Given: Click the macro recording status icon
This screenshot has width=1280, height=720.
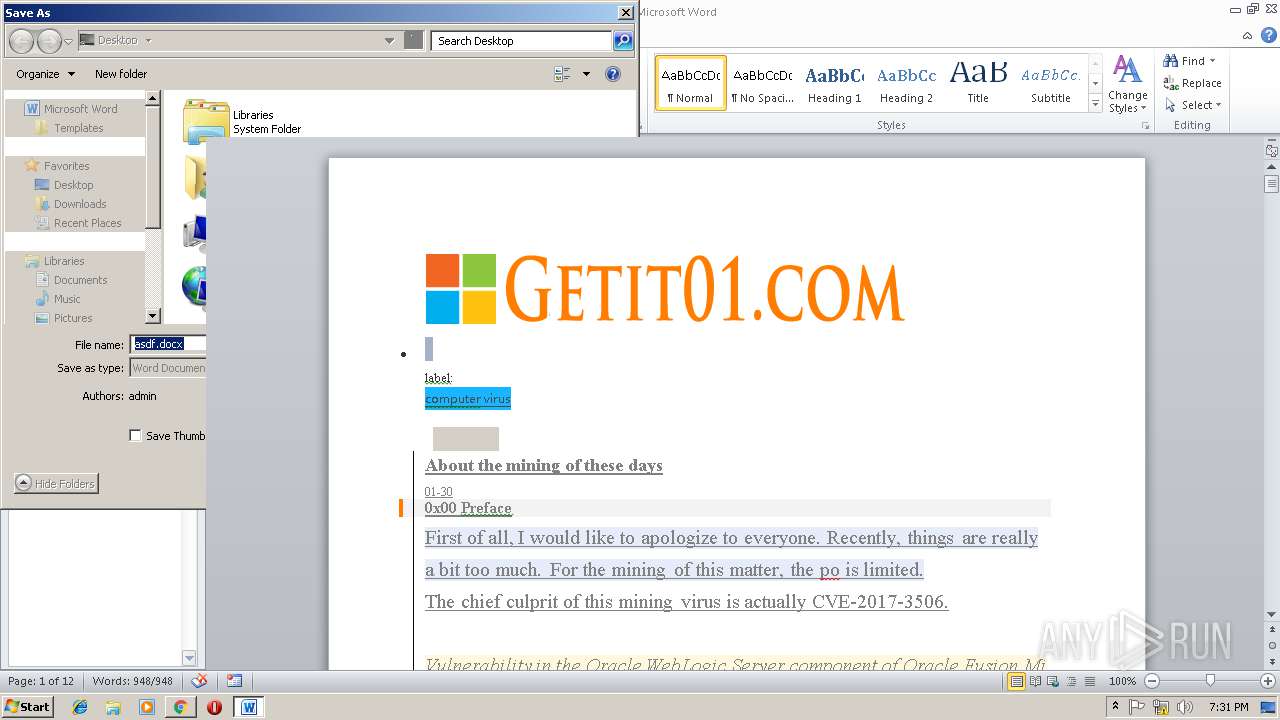Looking at the screenshot, I should click(234, 681).
